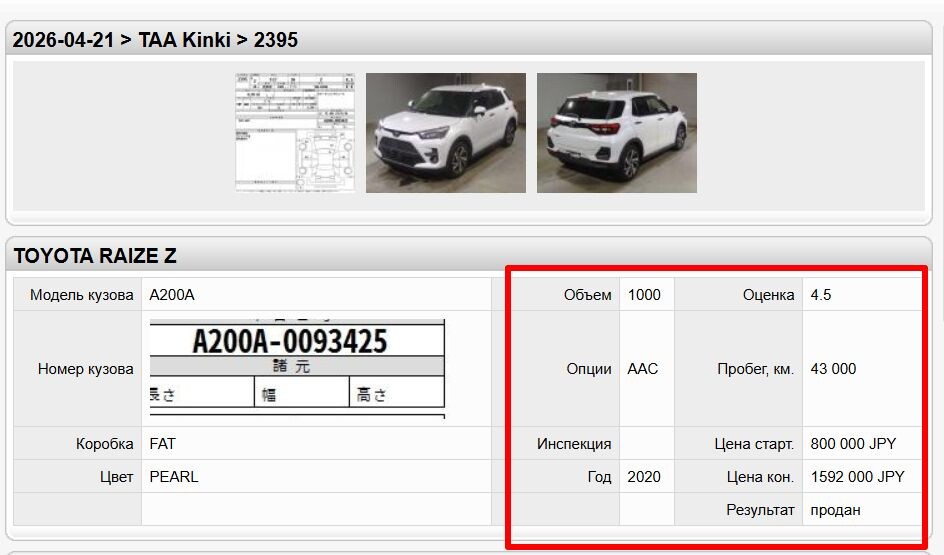Select color value 'PEARL'

(173, 477)
